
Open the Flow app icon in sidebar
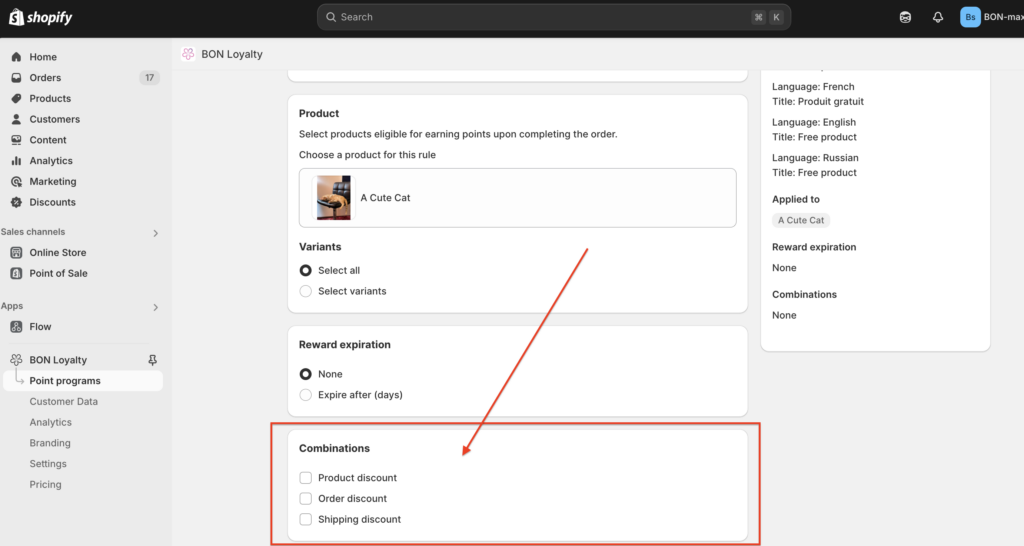pyautogui.click(x=16, y=327)
